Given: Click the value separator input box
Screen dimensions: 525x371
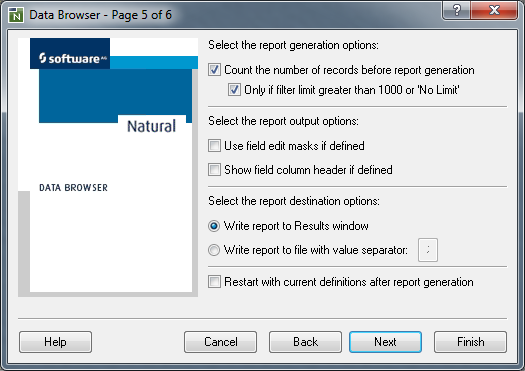Looking at the screenshot, I should coord(428,250).
